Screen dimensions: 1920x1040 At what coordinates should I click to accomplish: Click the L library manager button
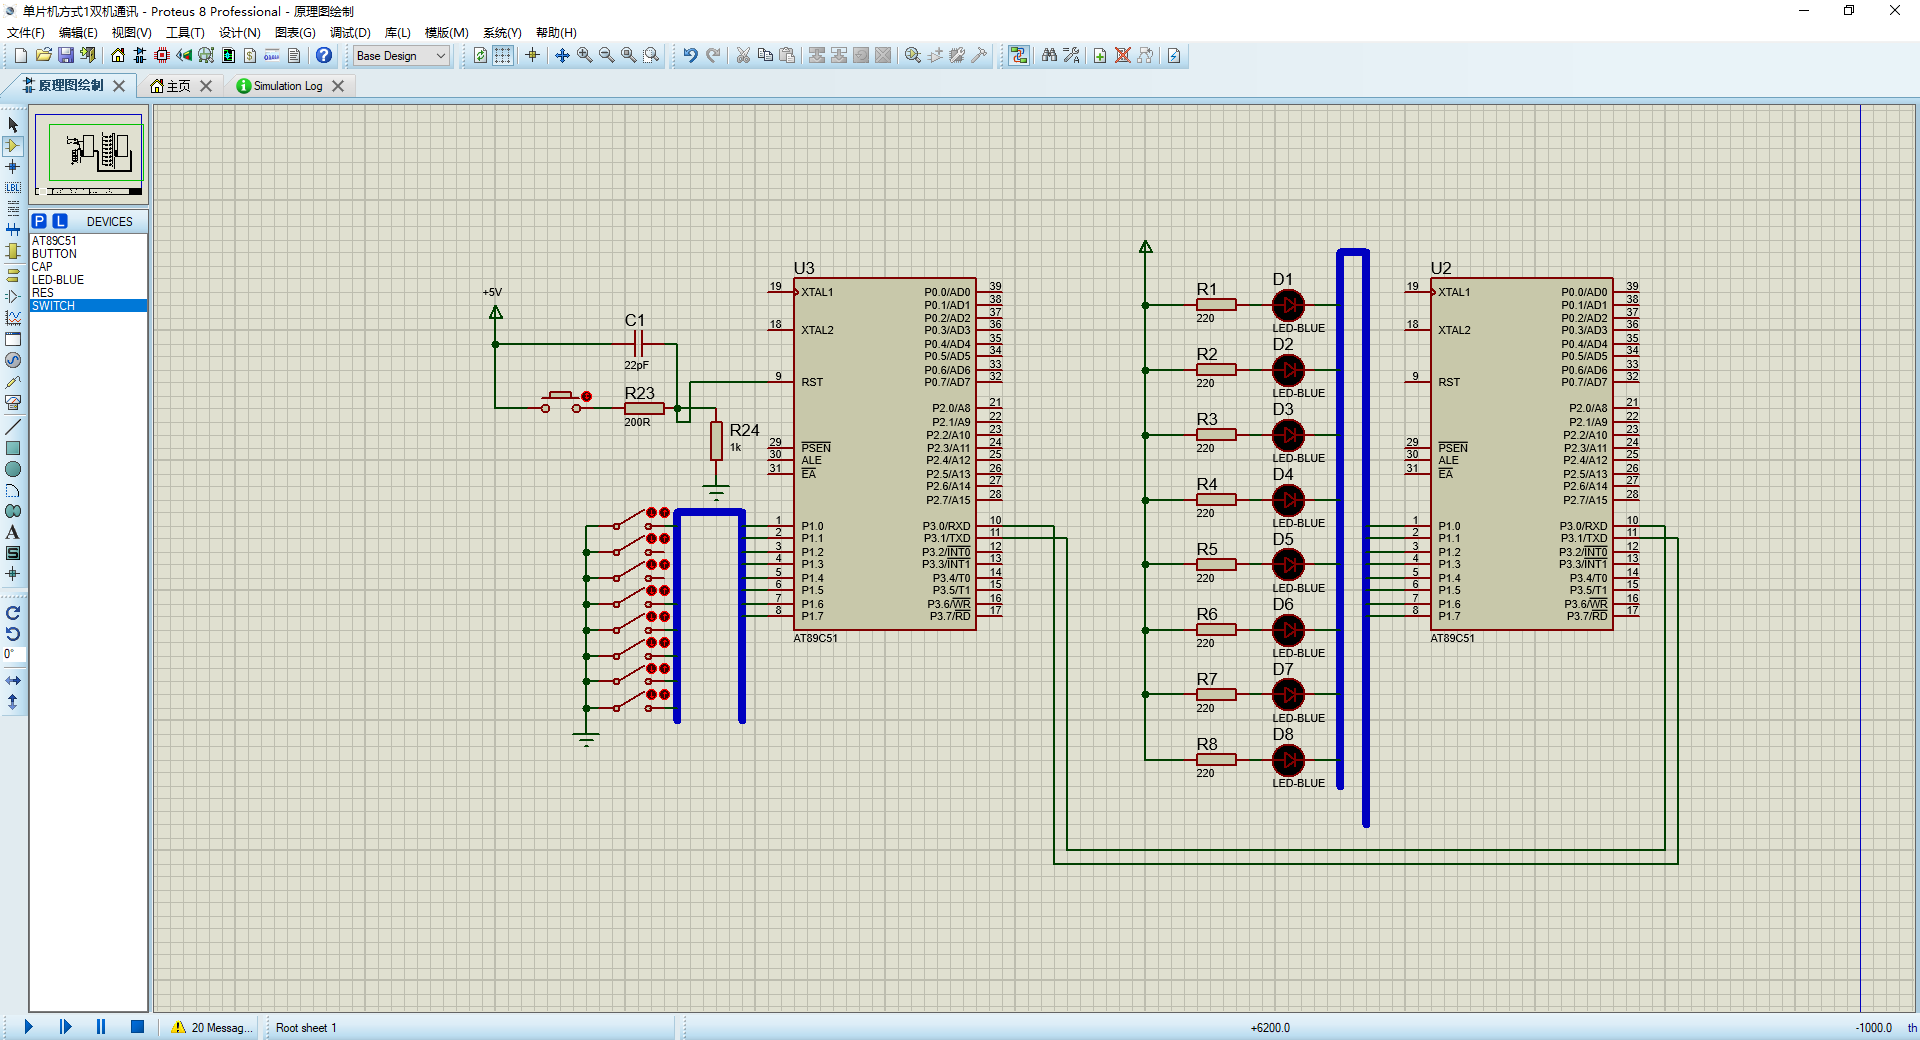[60, 221]
